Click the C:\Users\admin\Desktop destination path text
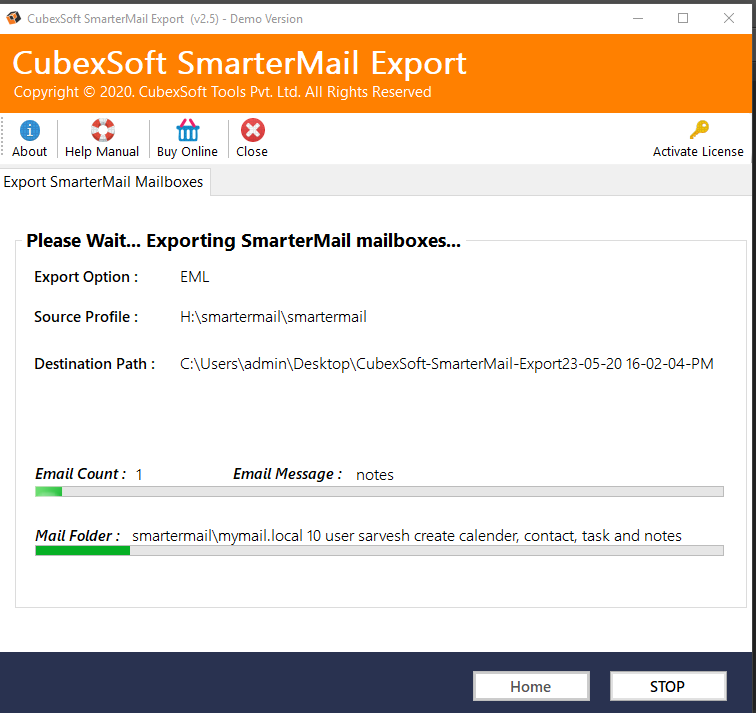Viewport: 756px width, 713px height. pyautogui.click(x=446, y=363)
